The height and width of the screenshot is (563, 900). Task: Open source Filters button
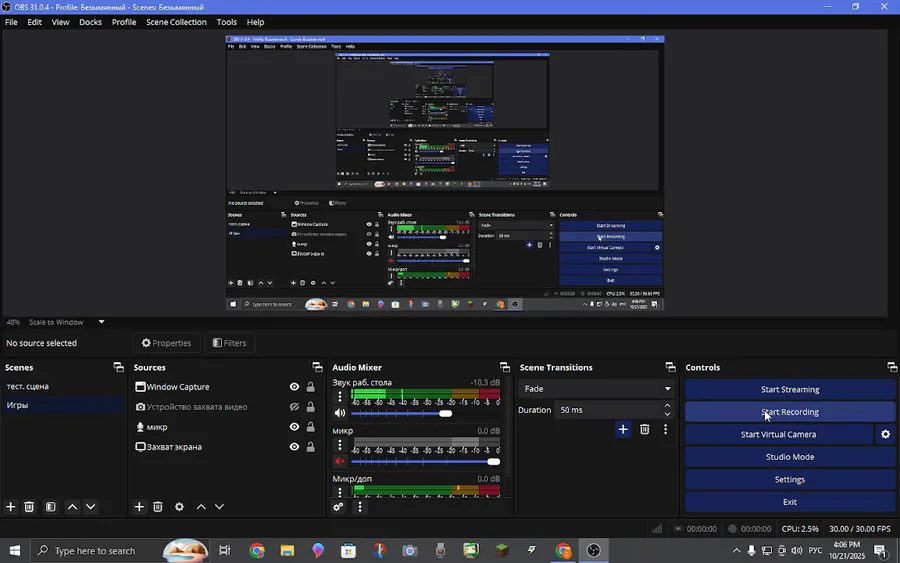[x=230, y=343]
